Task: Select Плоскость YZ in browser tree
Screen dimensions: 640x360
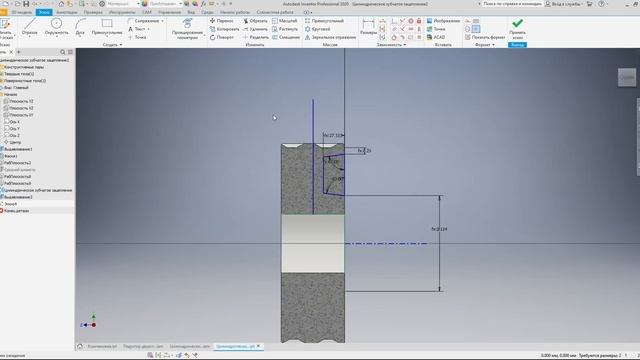Action: tap(18, 101)
